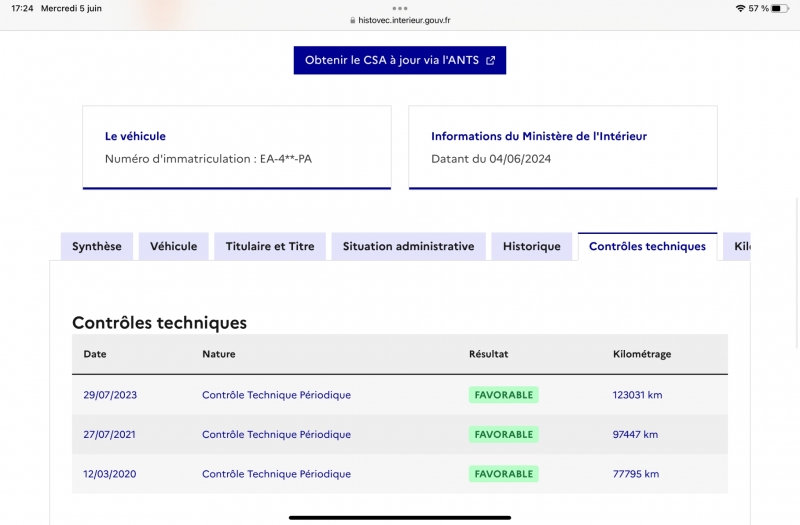
Task: Tap the three-dot multitasking indicator at top
Action: (400, 8)
